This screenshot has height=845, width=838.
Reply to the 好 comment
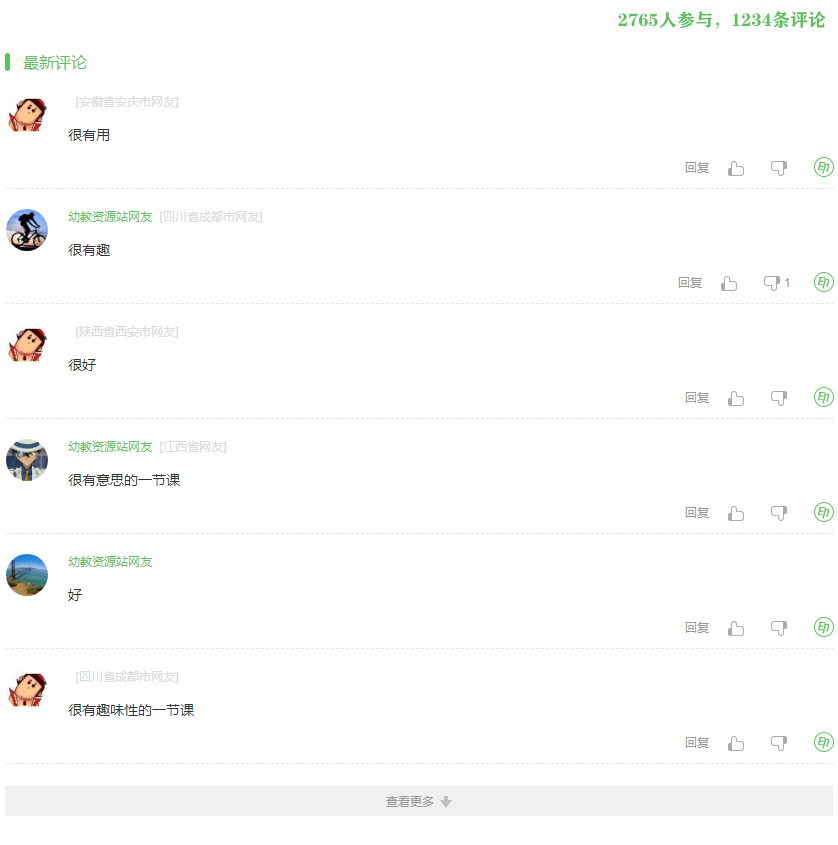696,628
